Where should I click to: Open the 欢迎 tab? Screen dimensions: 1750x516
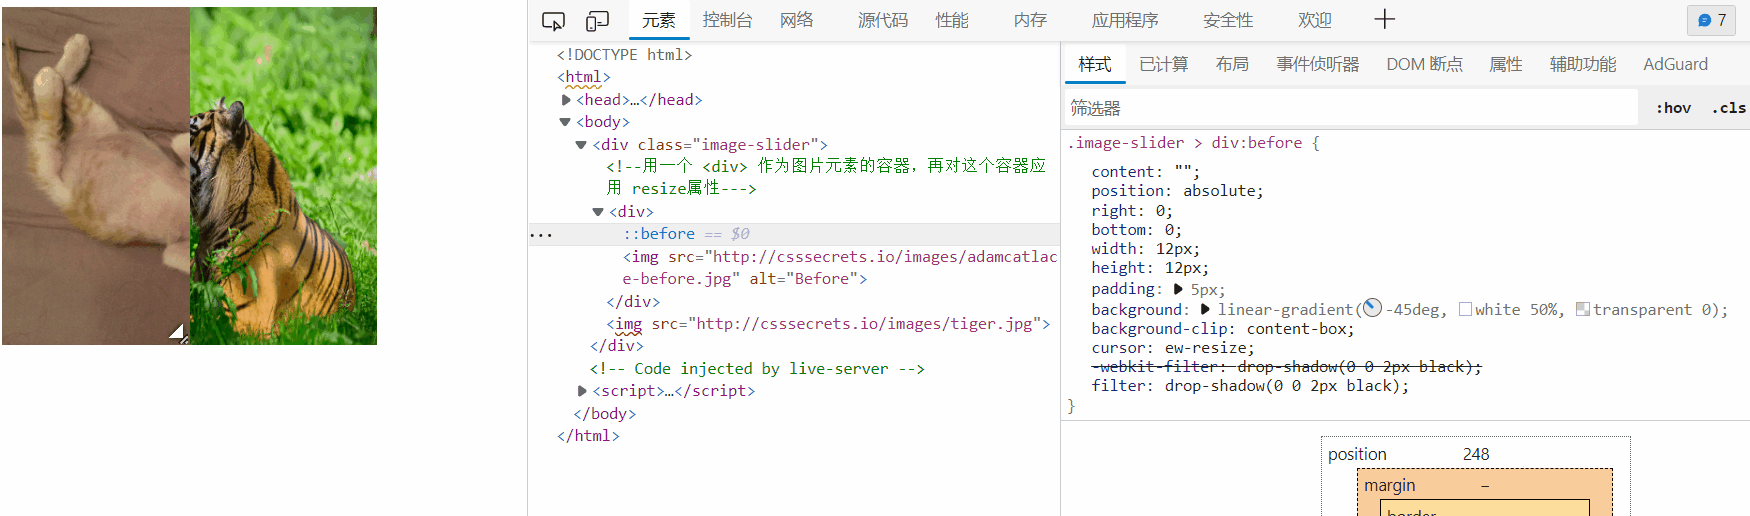pyautogui.click(x=1315, y=20)
